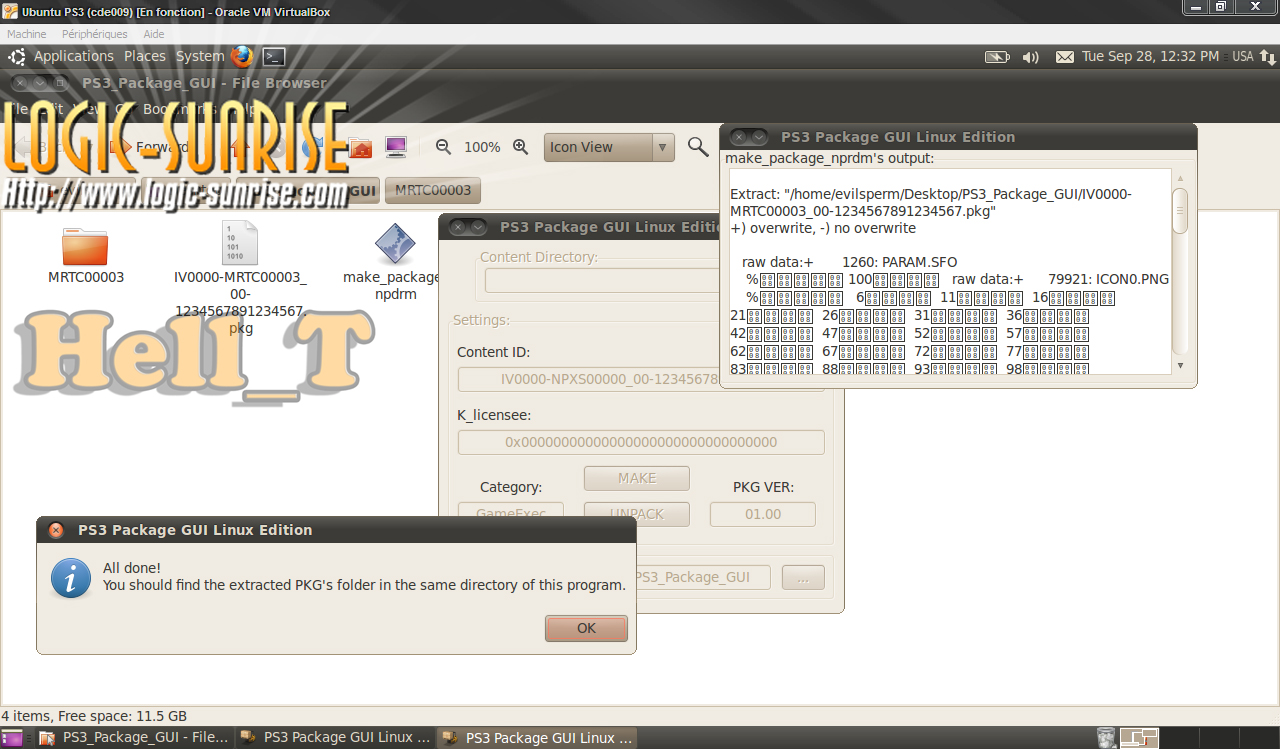Open the Places menu
This screenshot has width=1280, height=749.
coord(145,57)
